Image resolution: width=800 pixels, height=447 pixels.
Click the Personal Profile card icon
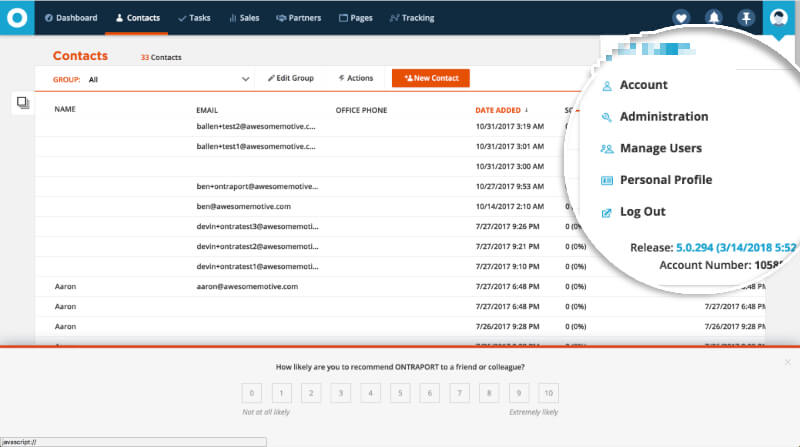point(607,181)
